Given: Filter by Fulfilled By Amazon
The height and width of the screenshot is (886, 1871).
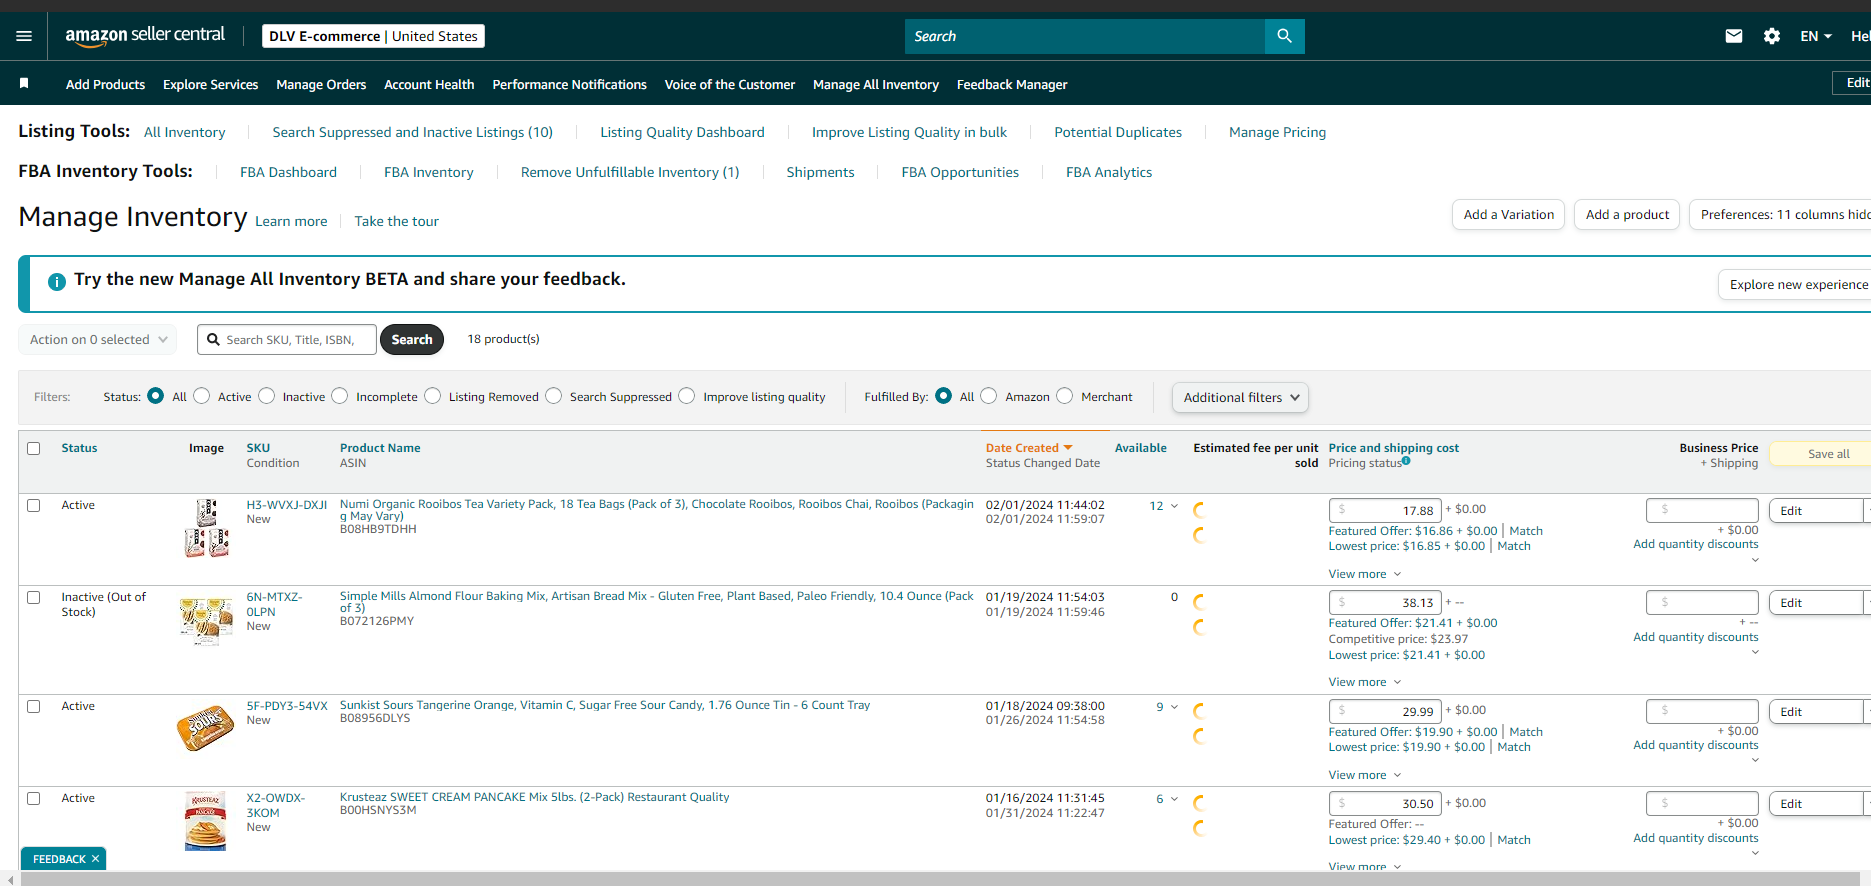Looking at the screenshot, I should (x=989, y=396).
